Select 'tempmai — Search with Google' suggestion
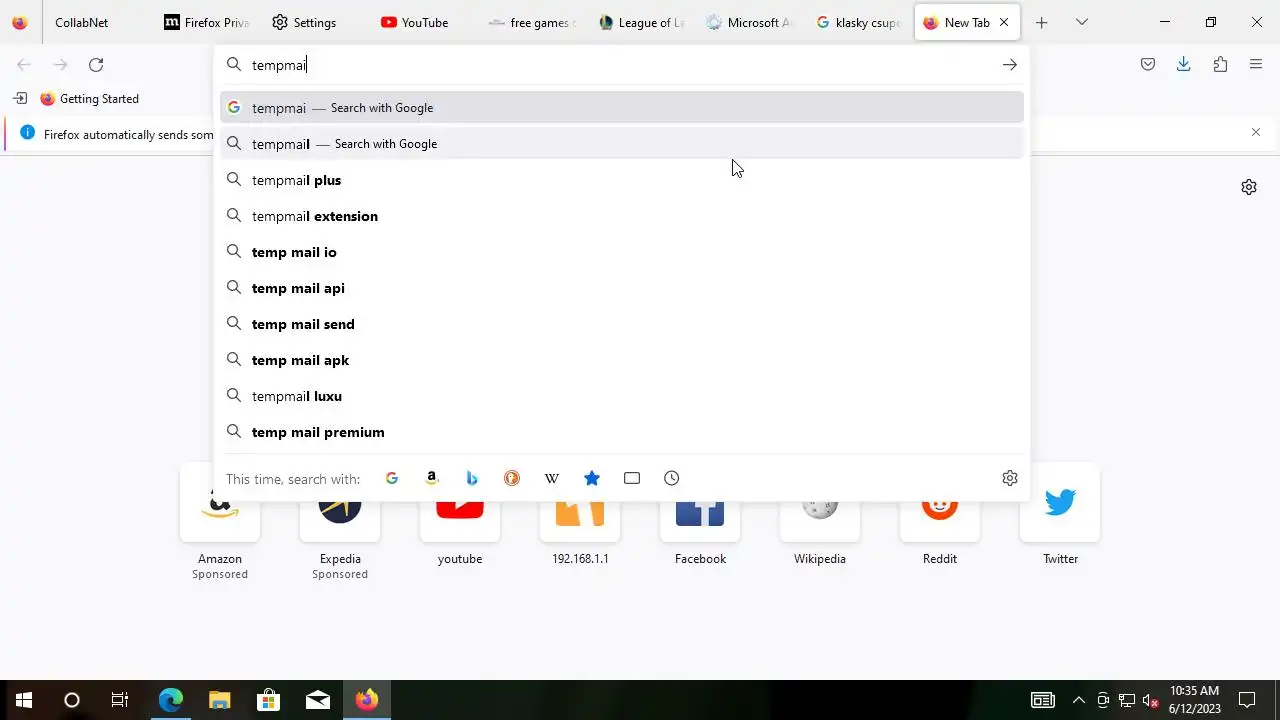This screenshot has height=720, width=1280. click(x=622, y=108)
